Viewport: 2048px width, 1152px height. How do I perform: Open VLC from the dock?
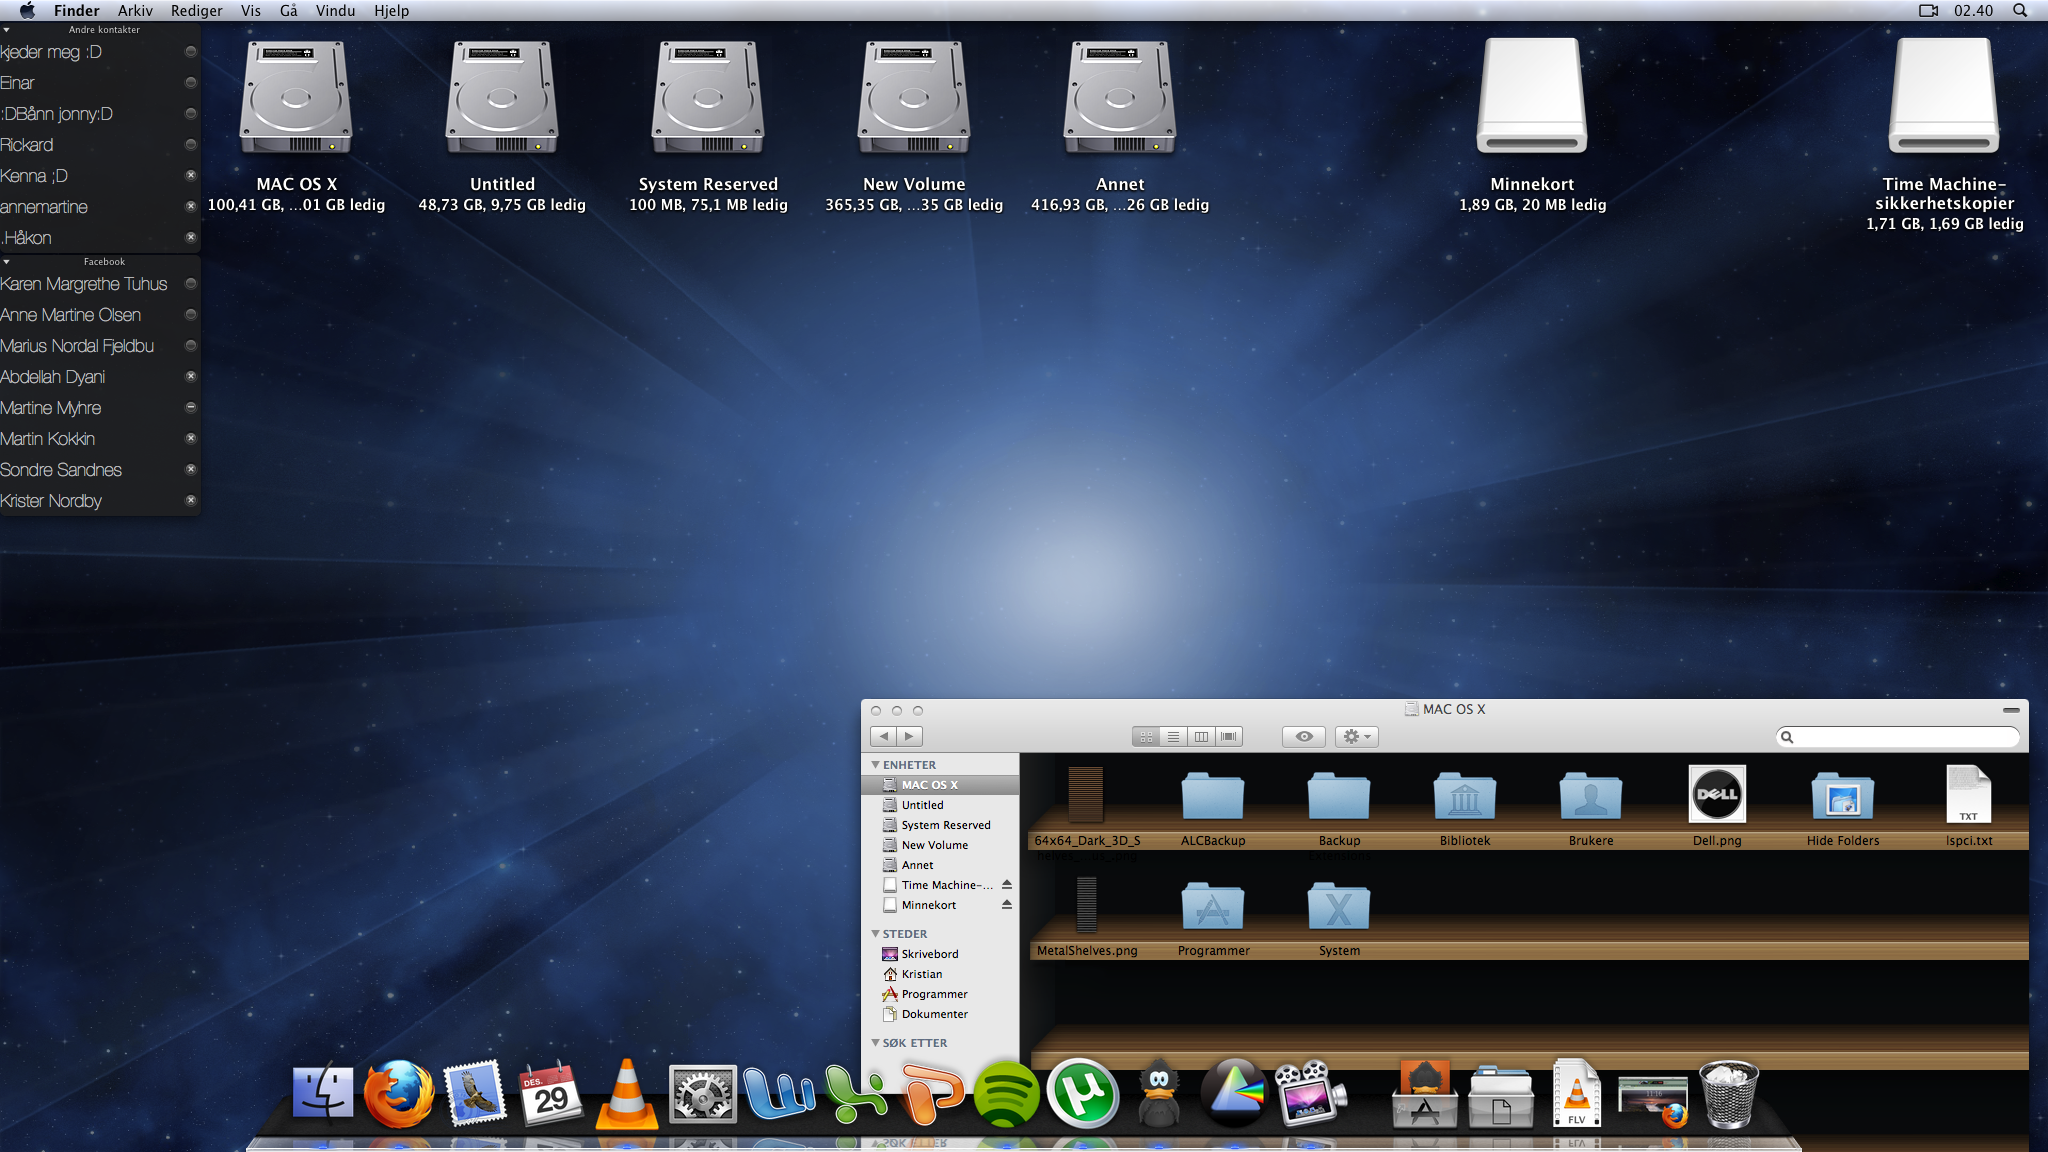[x=627, y=1094]
